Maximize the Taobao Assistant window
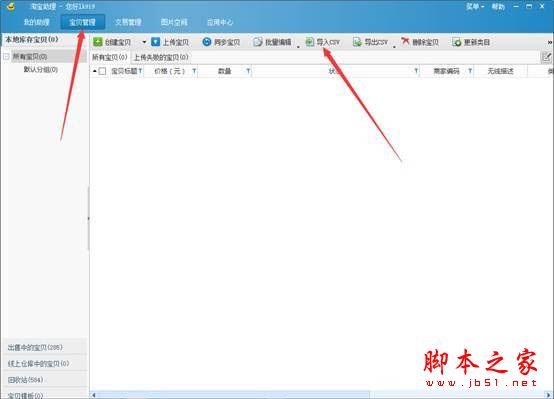 (x=529, y=6)
